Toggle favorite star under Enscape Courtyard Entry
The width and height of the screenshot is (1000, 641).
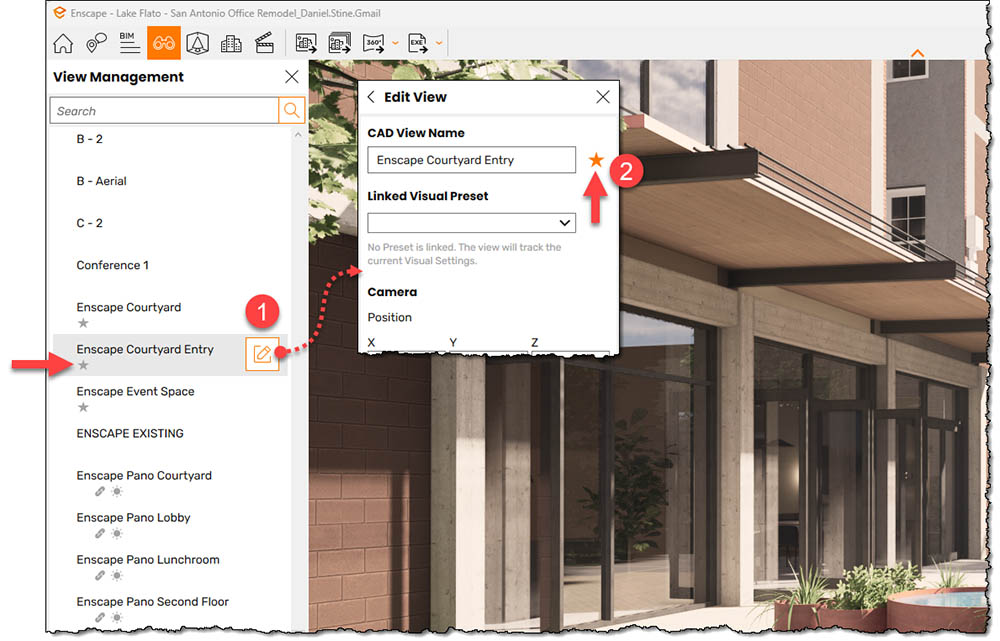point(83,365)
